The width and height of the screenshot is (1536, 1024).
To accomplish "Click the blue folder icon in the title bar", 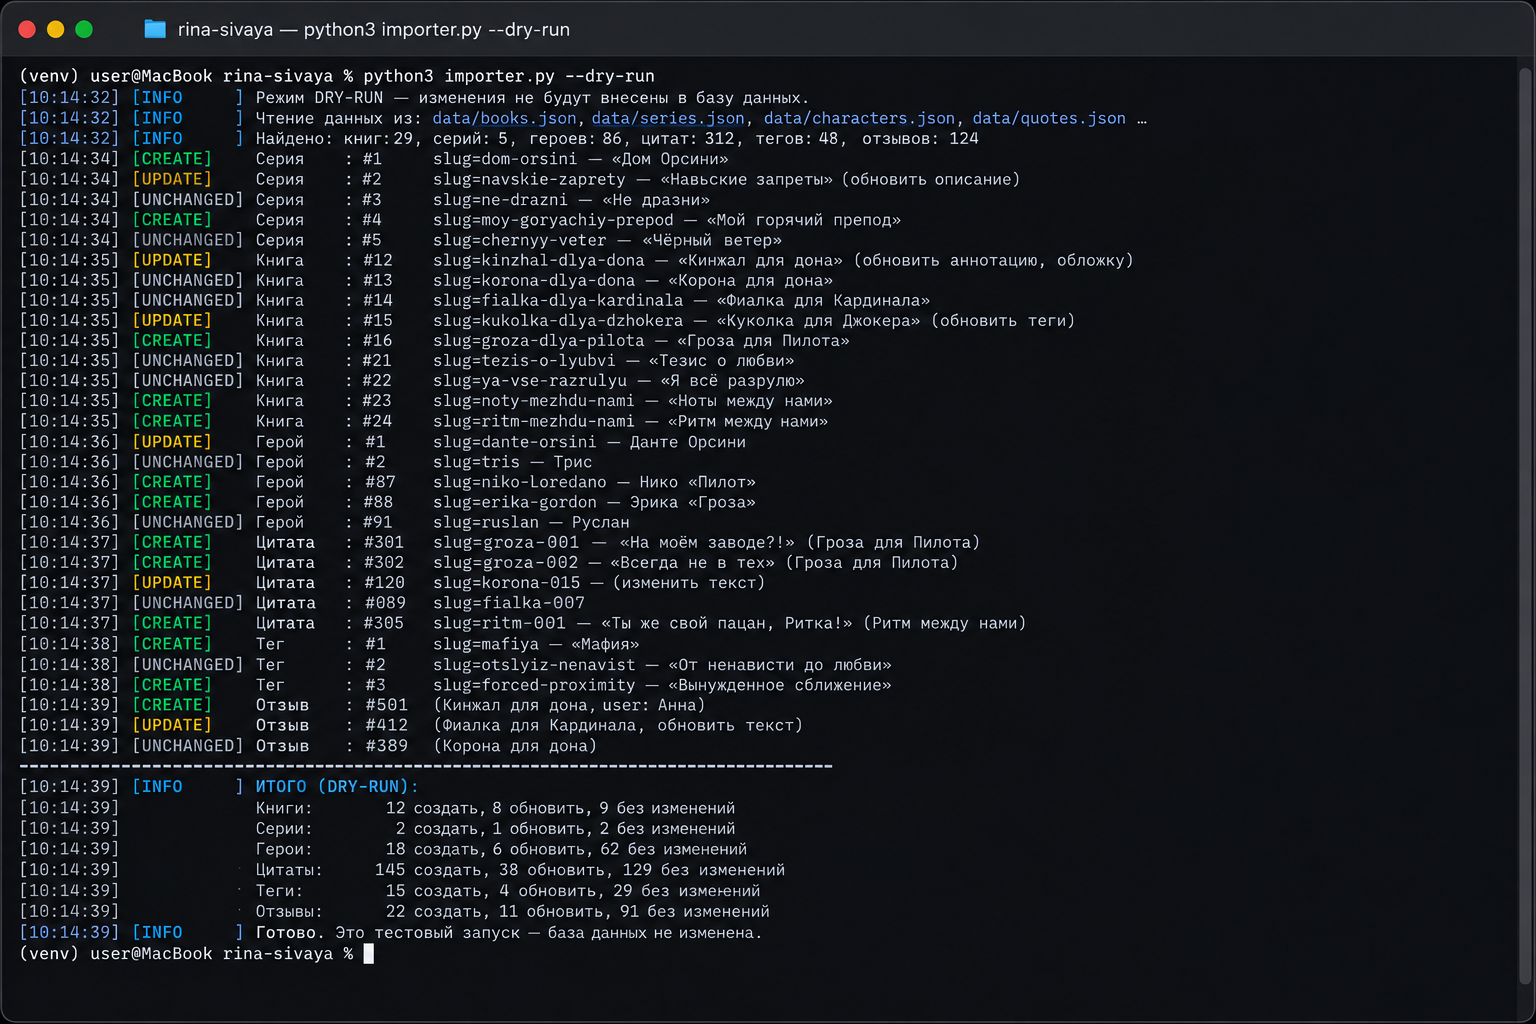I will point(155,29).
